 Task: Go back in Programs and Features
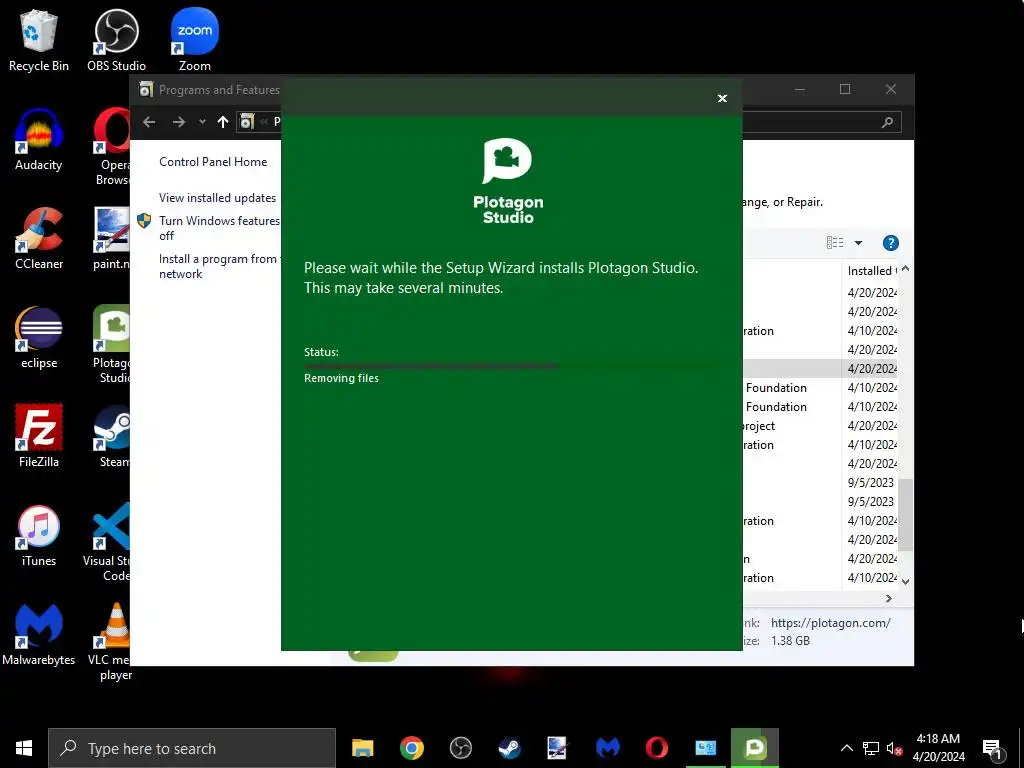(x=150, y=122)
